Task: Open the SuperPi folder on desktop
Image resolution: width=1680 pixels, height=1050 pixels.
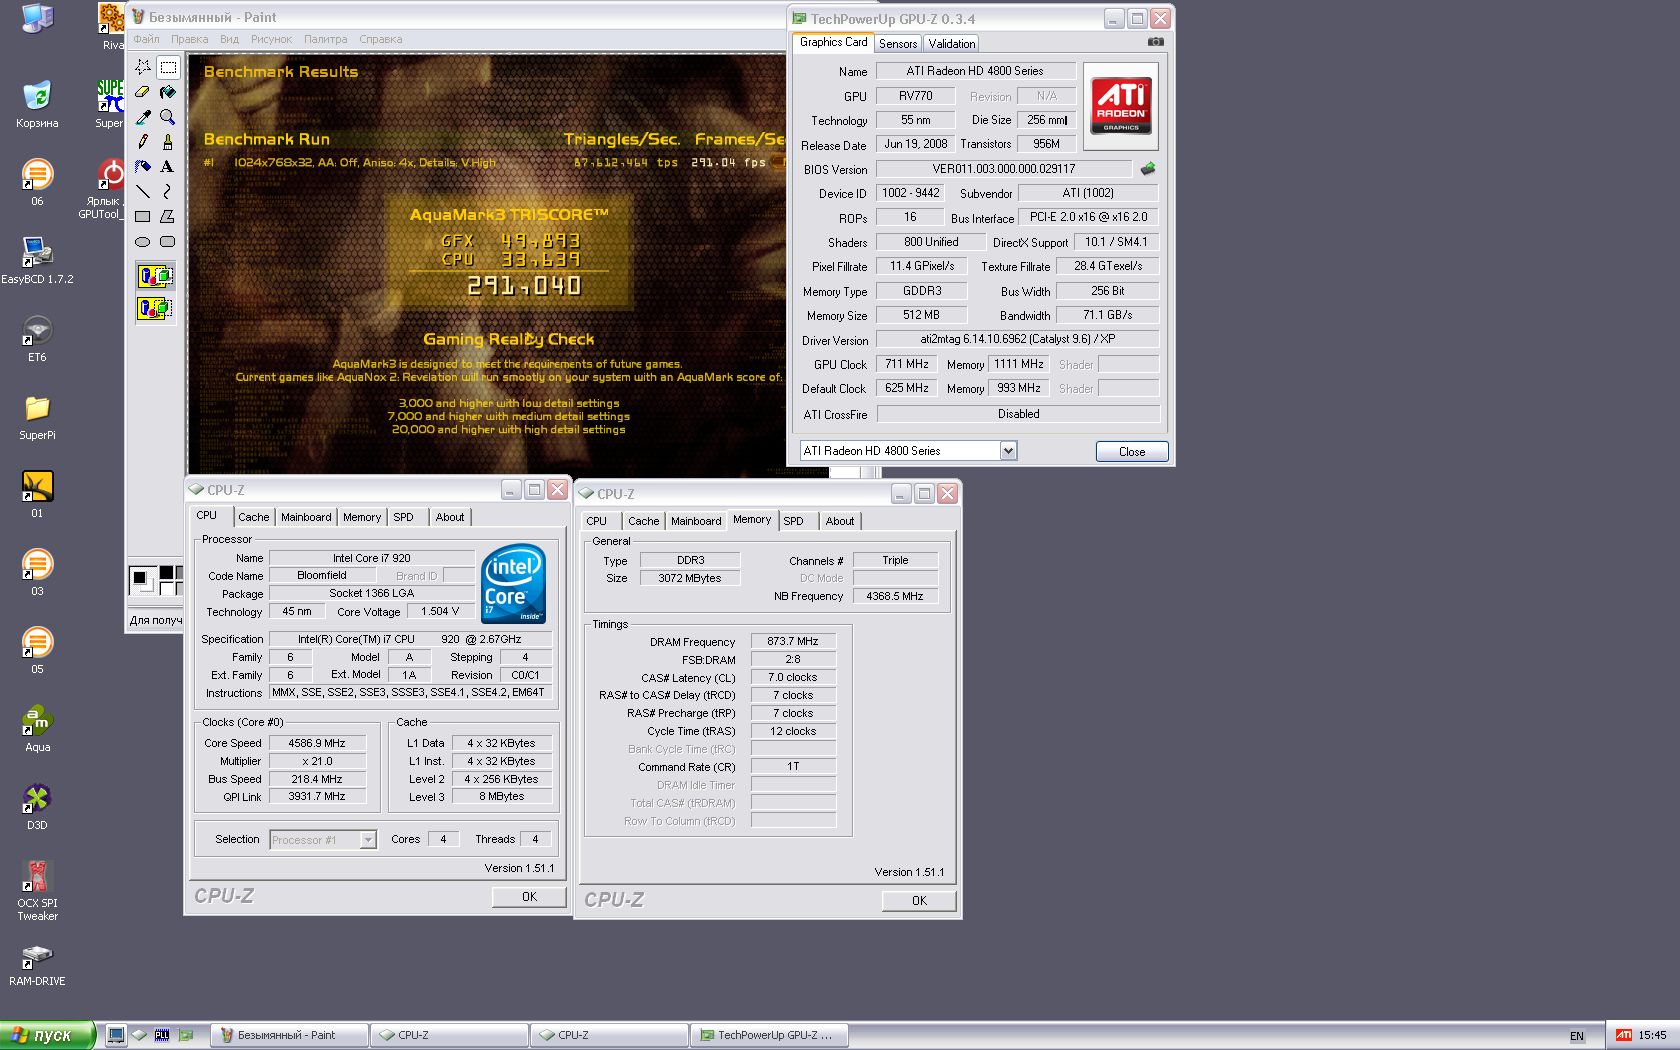Action: (x=37, y=416)
